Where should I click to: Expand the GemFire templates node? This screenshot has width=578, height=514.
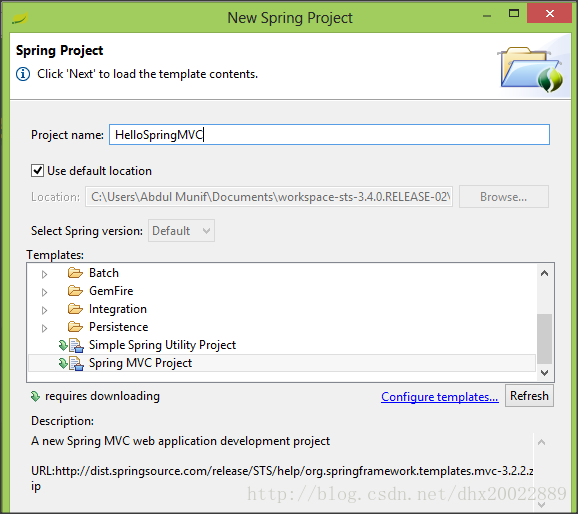point(44,292)
